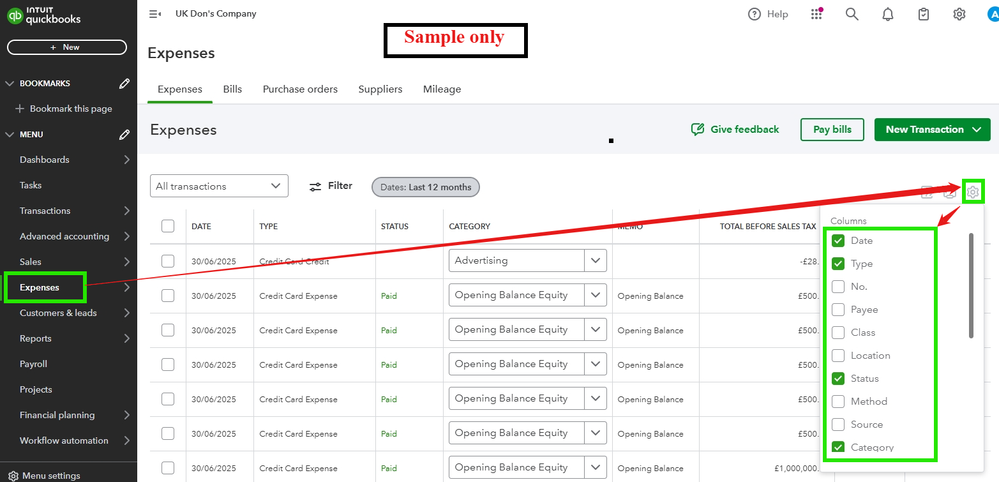Enable the Class column checkbox
999x482 pixels.
point(838,332)
